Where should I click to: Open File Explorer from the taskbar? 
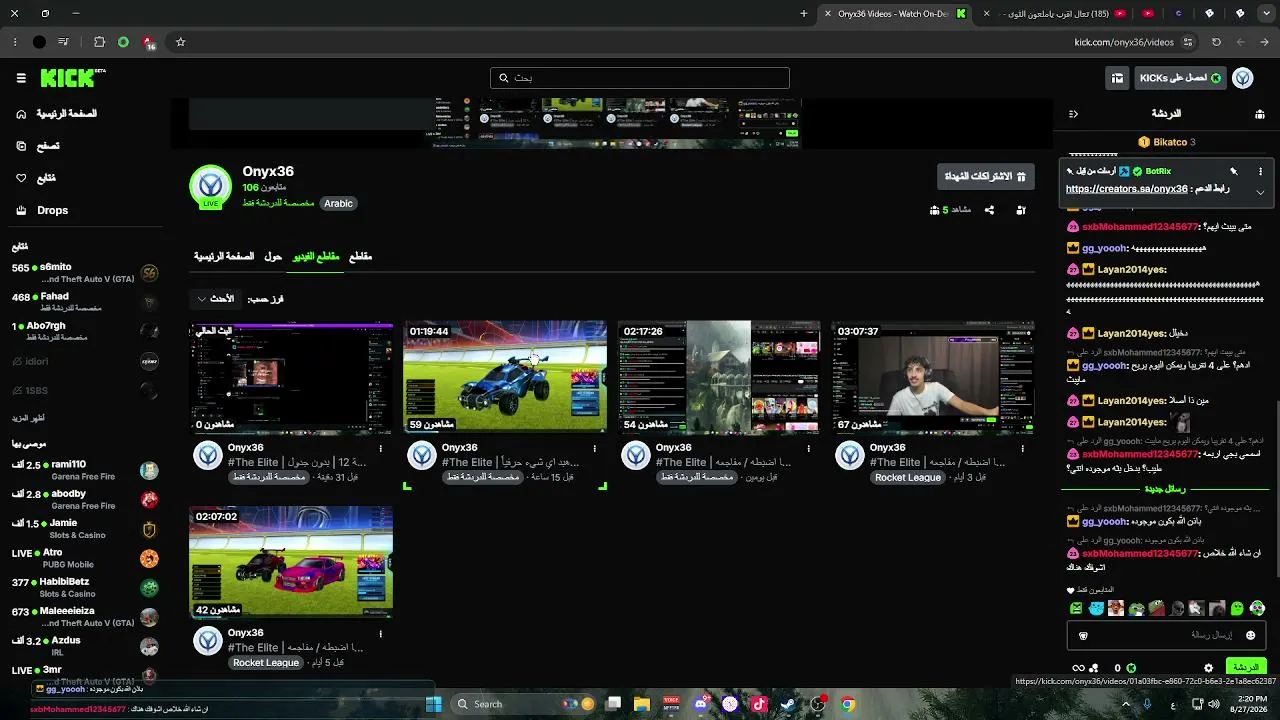(x=642, y=704)
